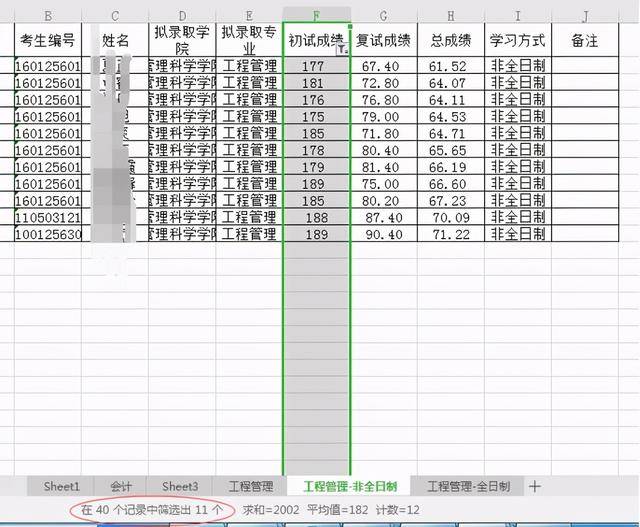Select the 复试成绩 cell 72.80

[x=384, y=82]
